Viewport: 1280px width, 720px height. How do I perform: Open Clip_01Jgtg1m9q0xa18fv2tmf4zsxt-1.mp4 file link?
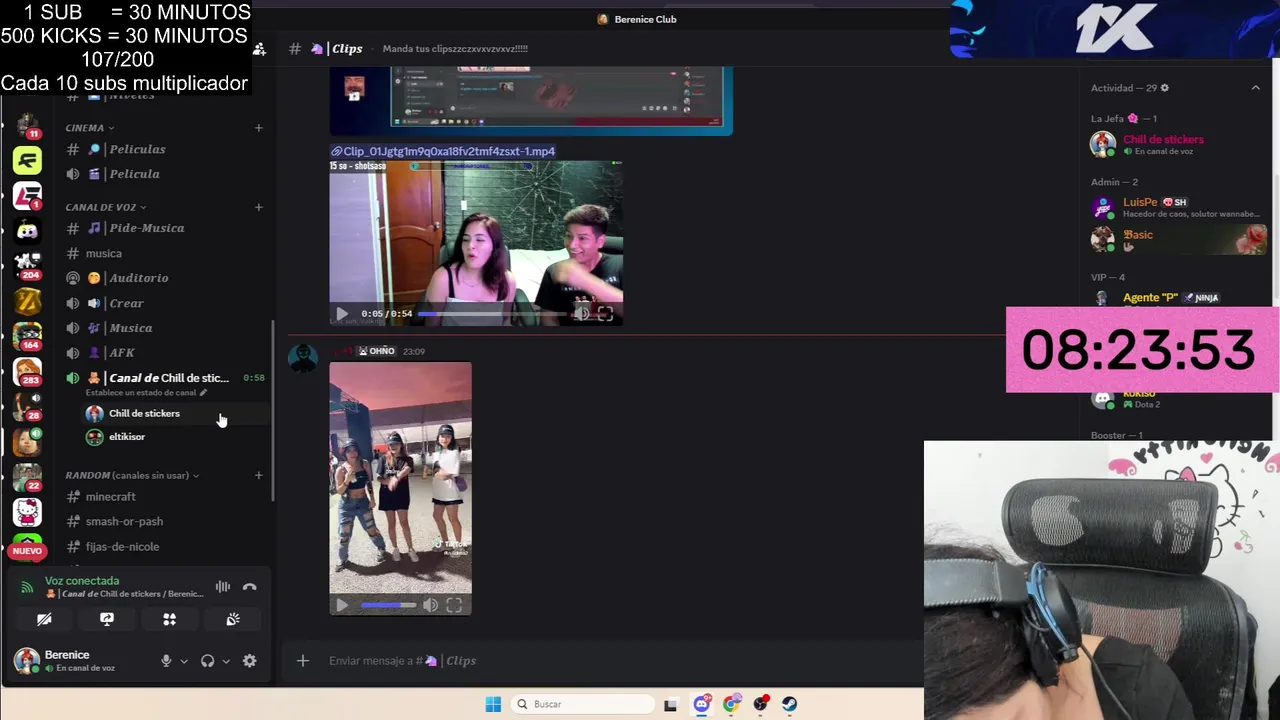coord(449,152)
